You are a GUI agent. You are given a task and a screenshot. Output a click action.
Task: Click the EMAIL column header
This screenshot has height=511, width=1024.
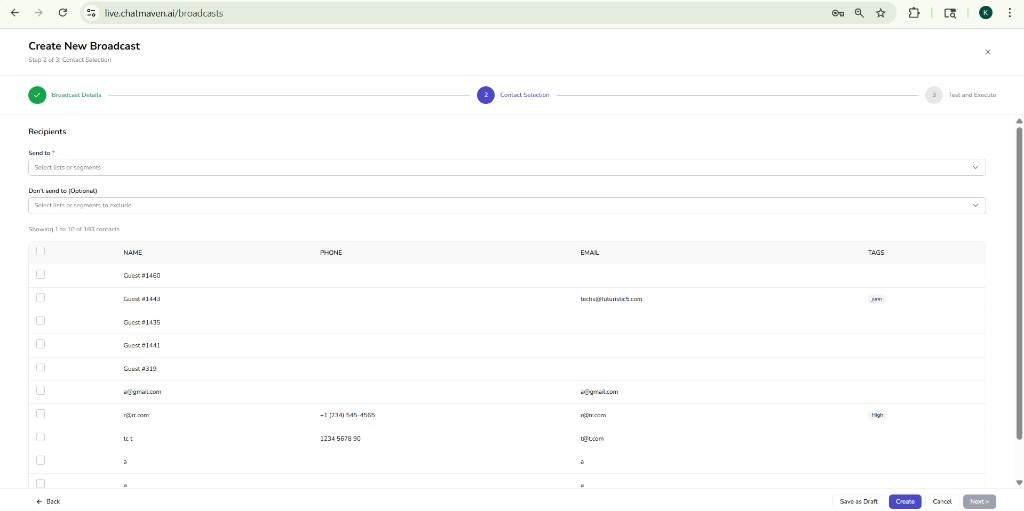click(590, 252)
